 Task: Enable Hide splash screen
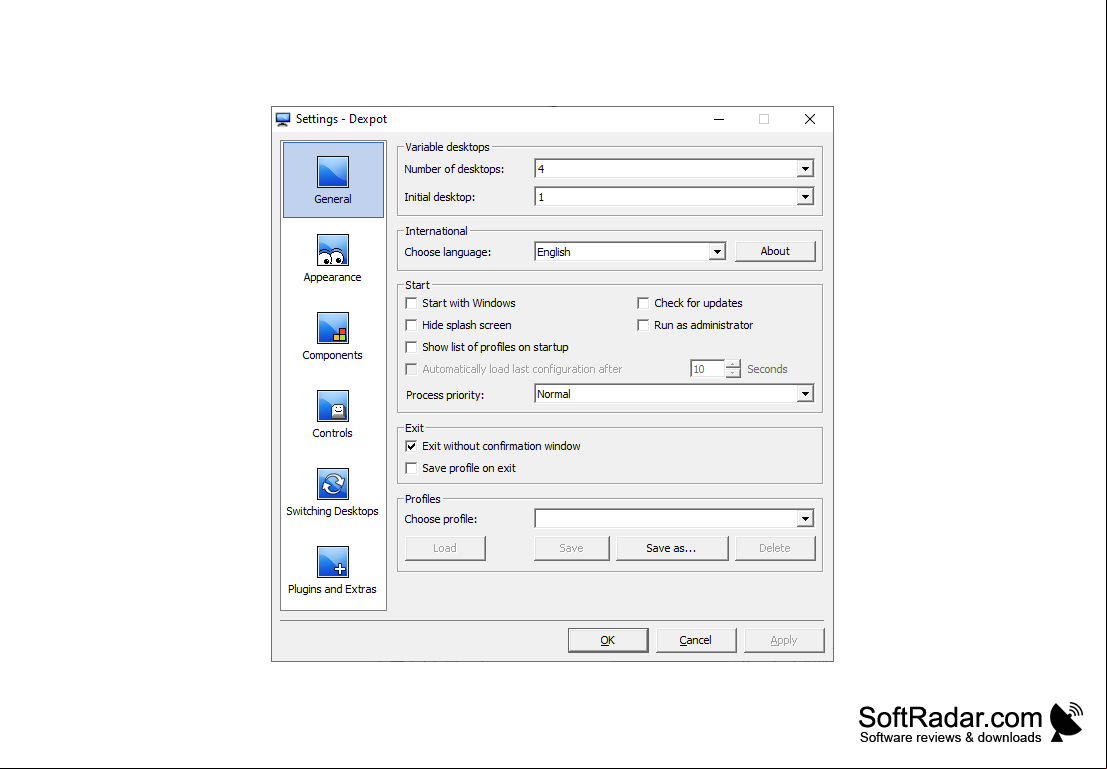tap(411, 325)
